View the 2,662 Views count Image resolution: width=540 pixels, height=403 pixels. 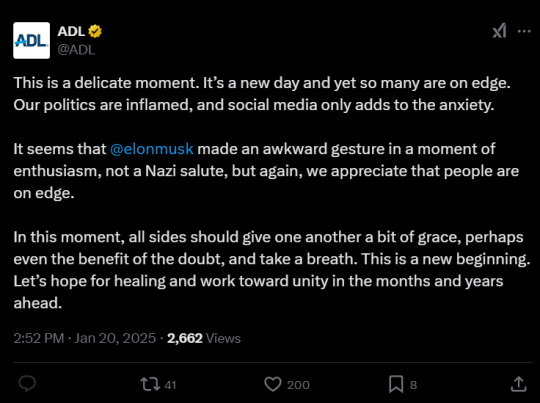(204, 338)
